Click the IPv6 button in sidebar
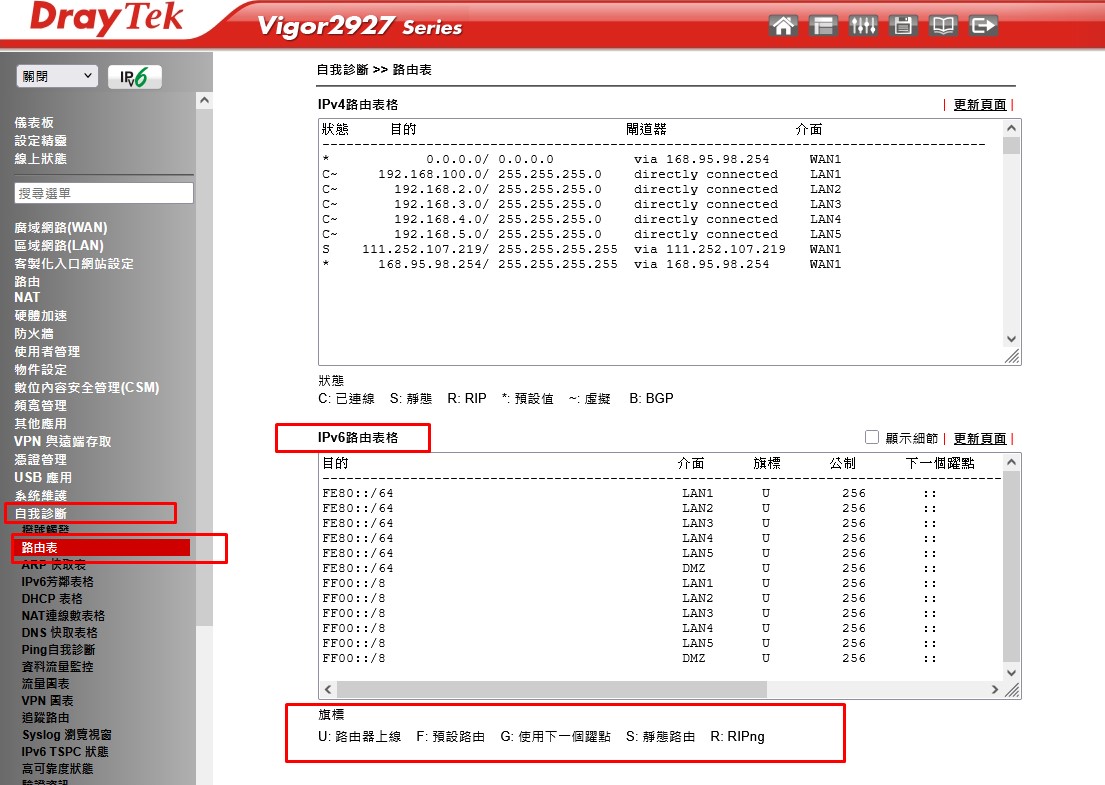The image size is (1105, 785). (134, 77)
